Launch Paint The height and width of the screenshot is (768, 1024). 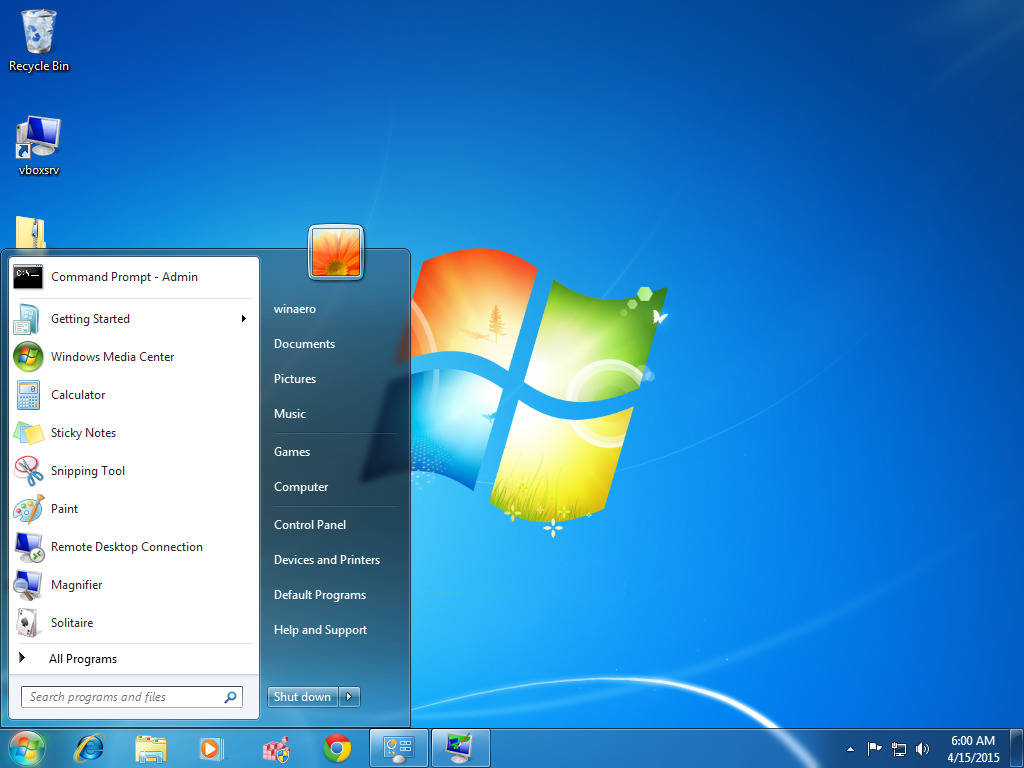click(x=65, y=508)
